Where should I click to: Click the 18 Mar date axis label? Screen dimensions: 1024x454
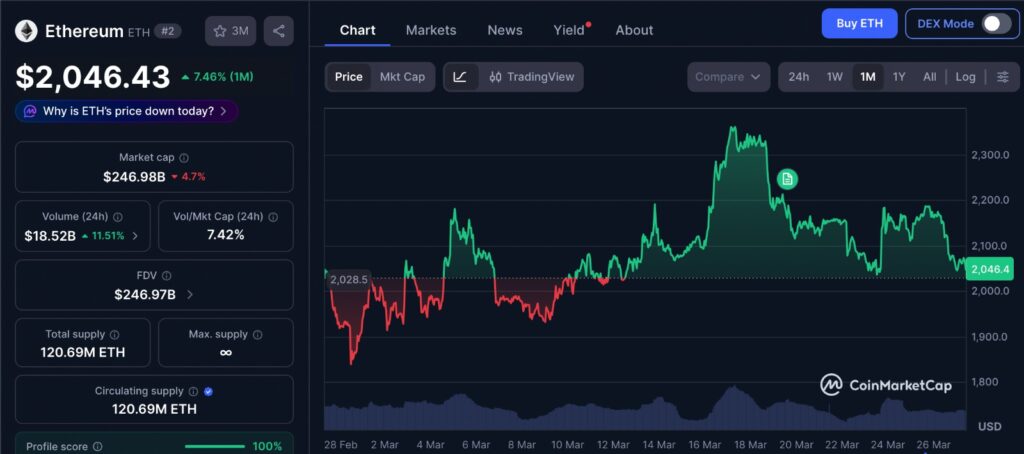pyautogui.click(x=748, y=445)
